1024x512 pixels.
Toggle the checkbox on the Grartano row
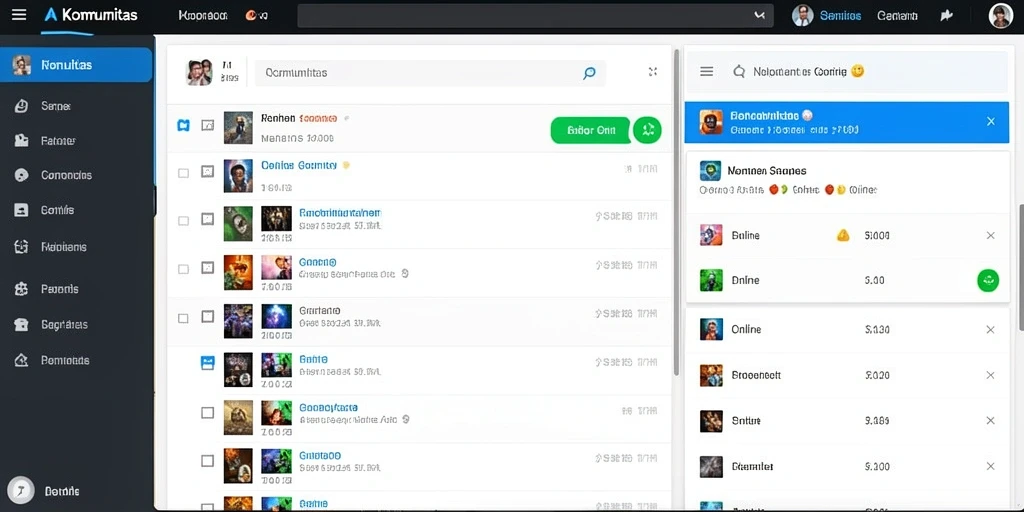coord(184,318)
